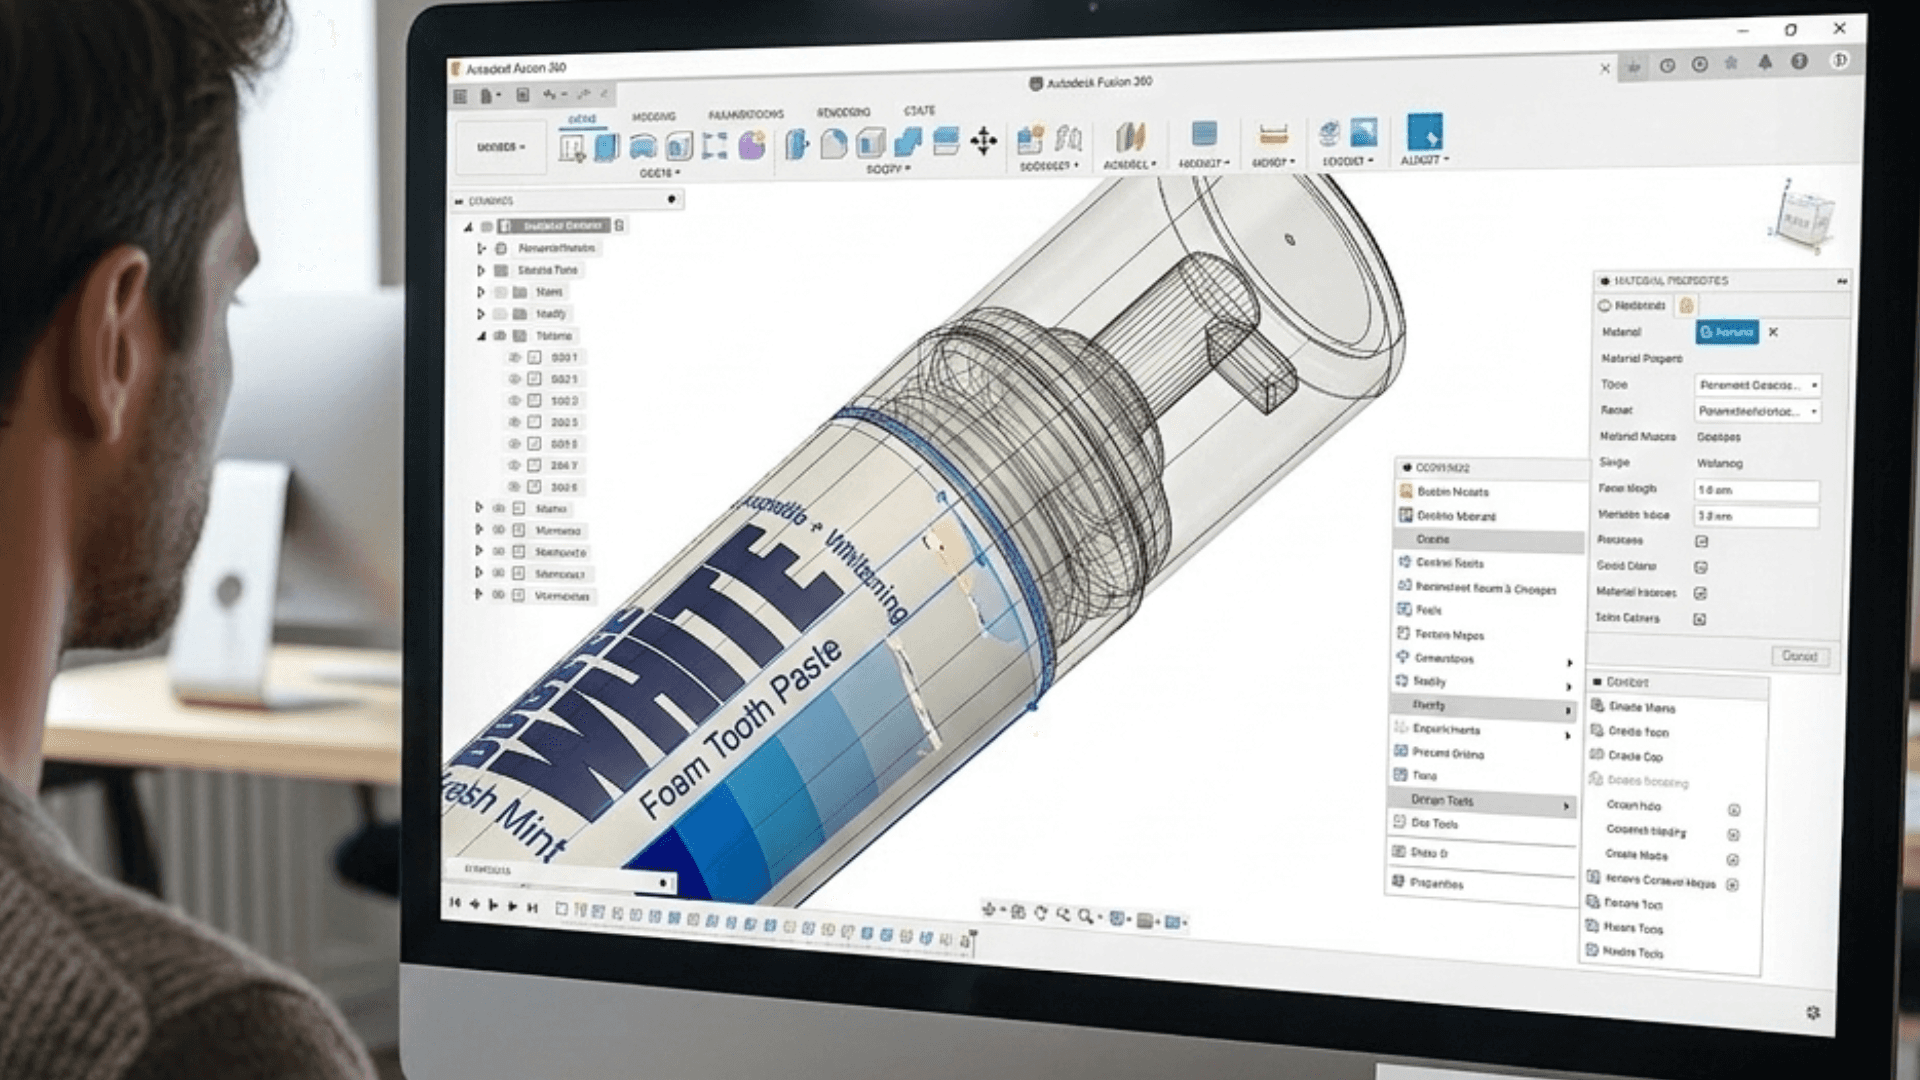Click the ViewCube in the viewport corner
Screen dimensions: 1920x1080
pyautogui.click(x=1806, y=216)
